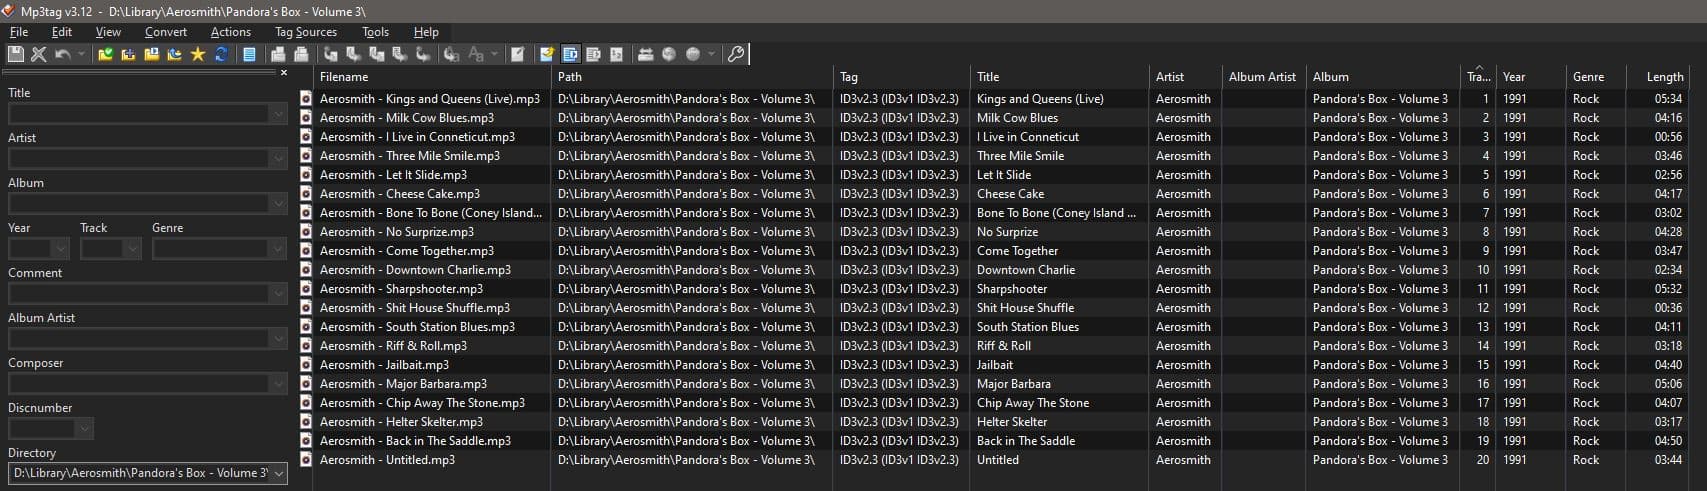Click the title cell 'Riff & Roll'
Image resolution: width=1707 pixels, height=491 pixels.
pyautogui.click(x=1004, y=346)
